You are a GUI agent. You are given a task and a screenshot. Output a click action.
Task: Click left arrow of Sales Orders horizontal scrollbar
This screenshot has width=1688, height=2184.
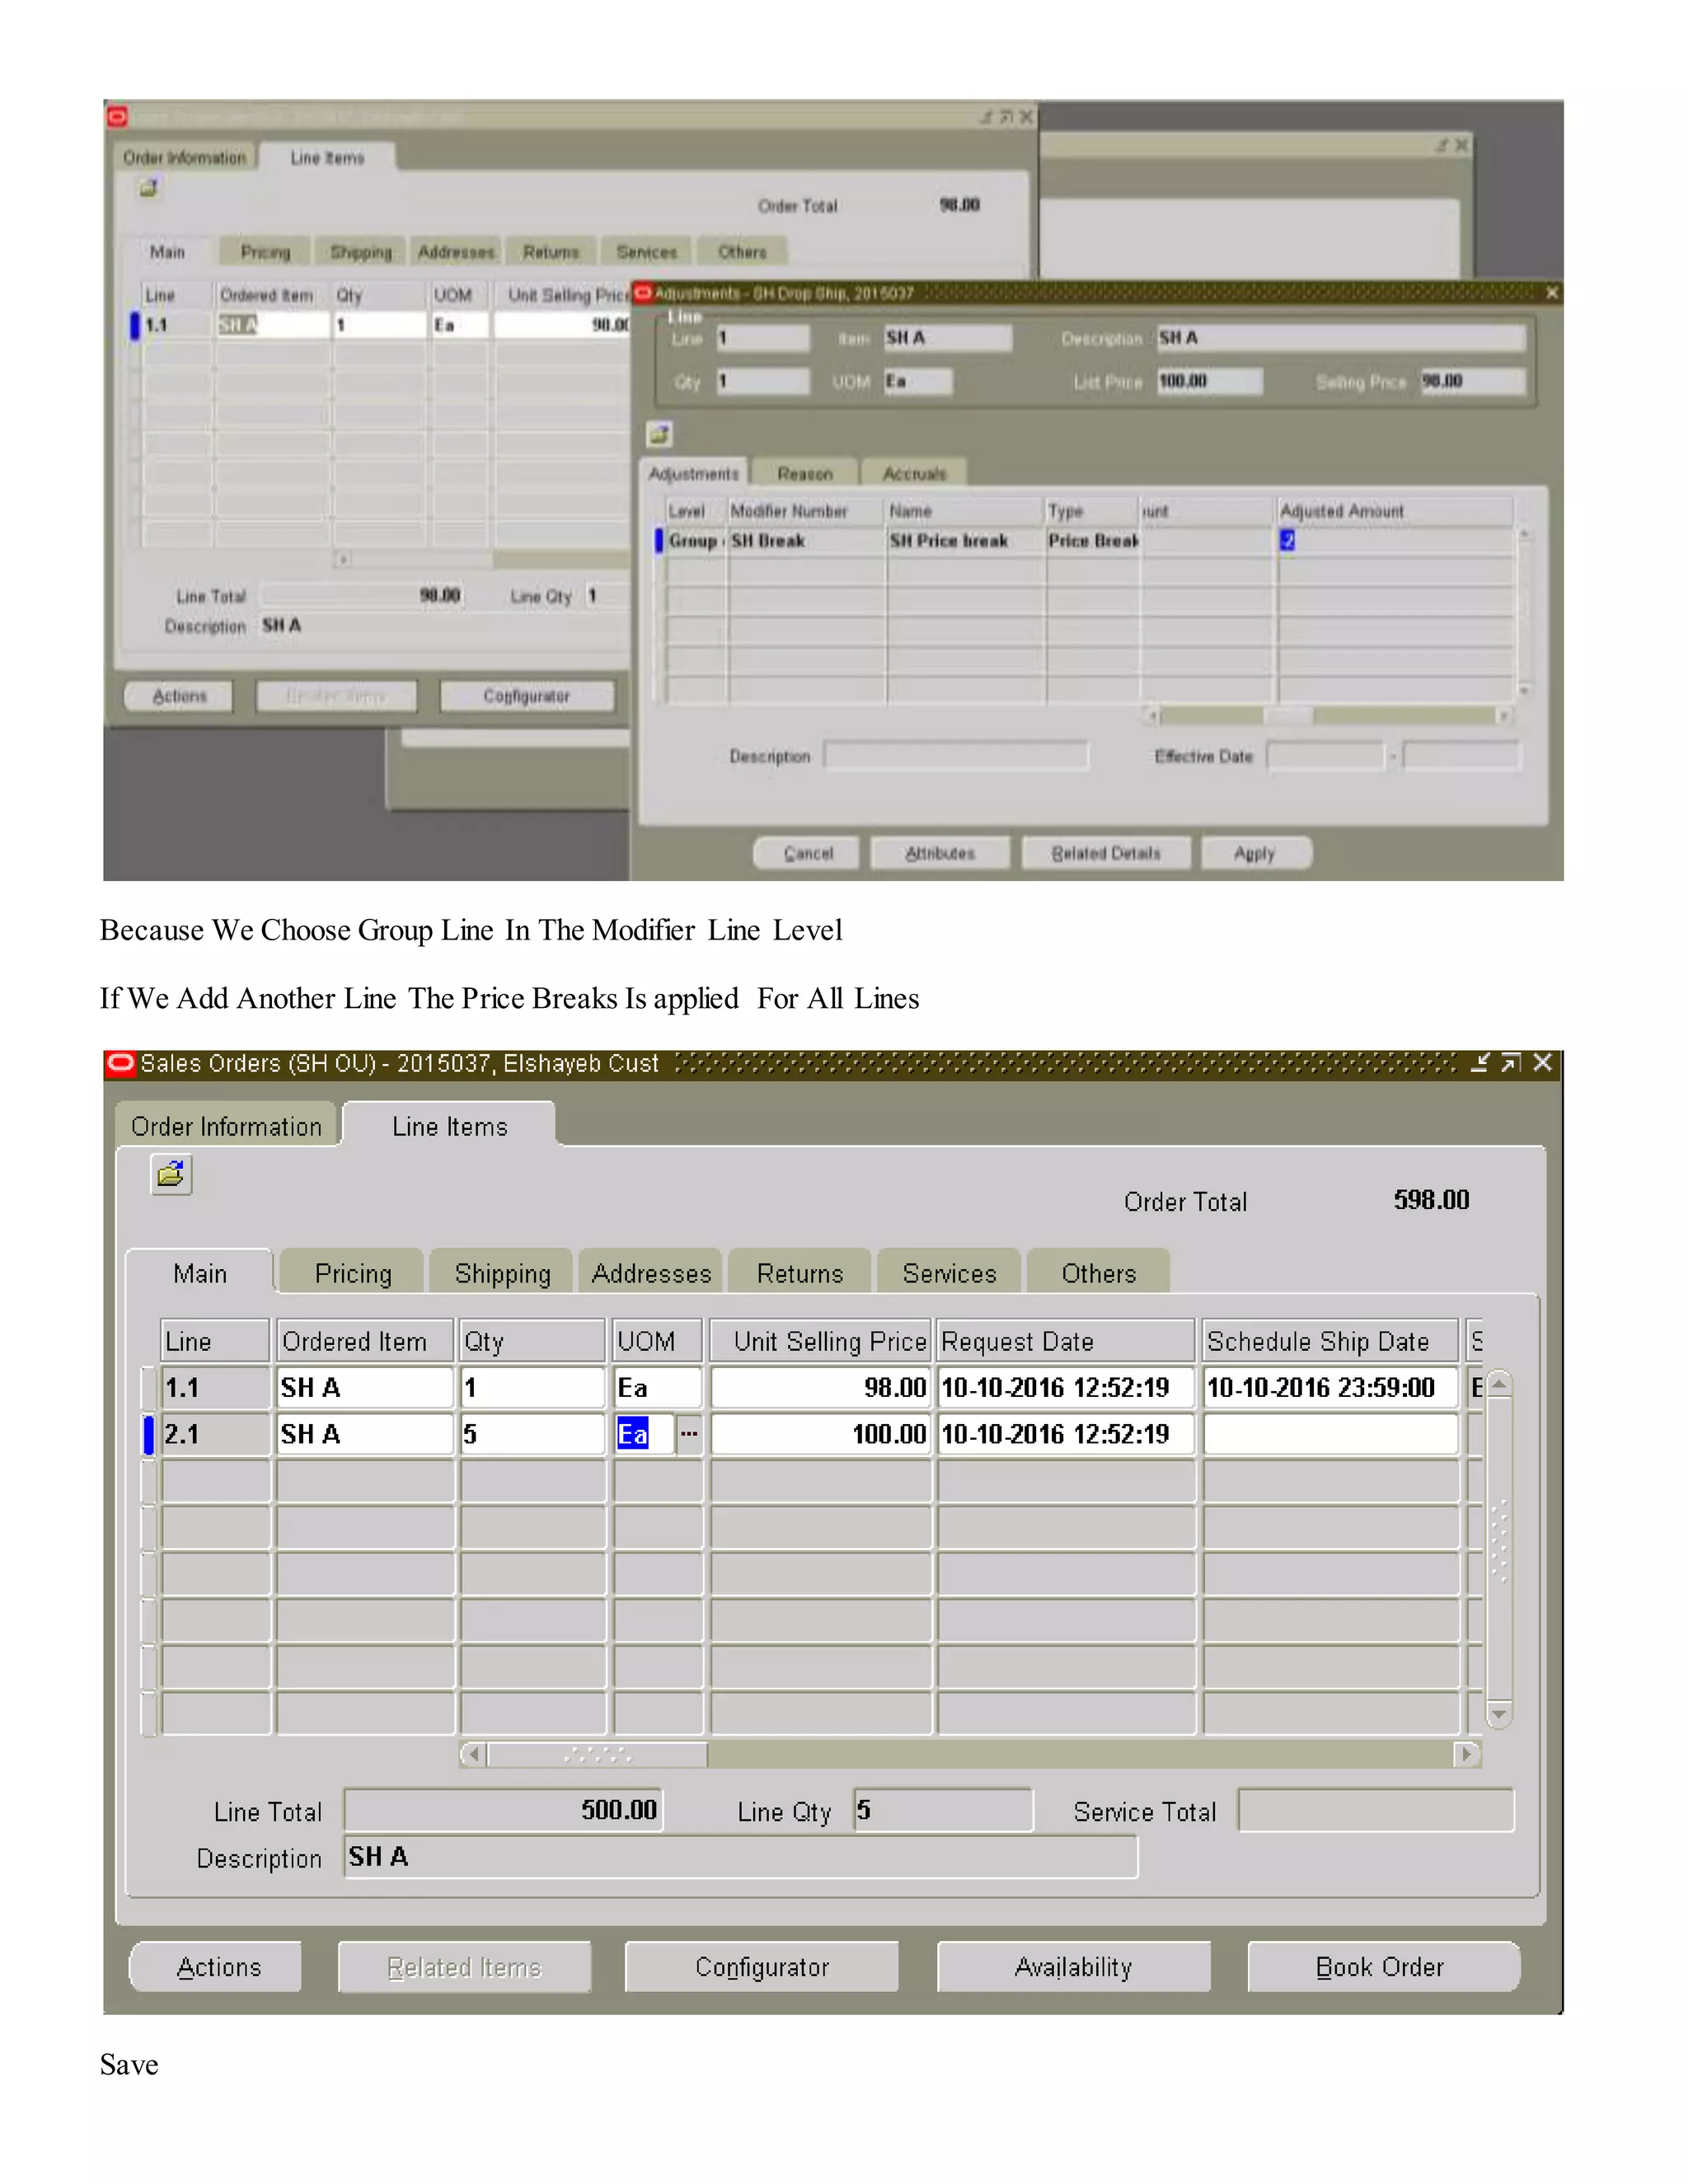click(x=473, y=1754)
